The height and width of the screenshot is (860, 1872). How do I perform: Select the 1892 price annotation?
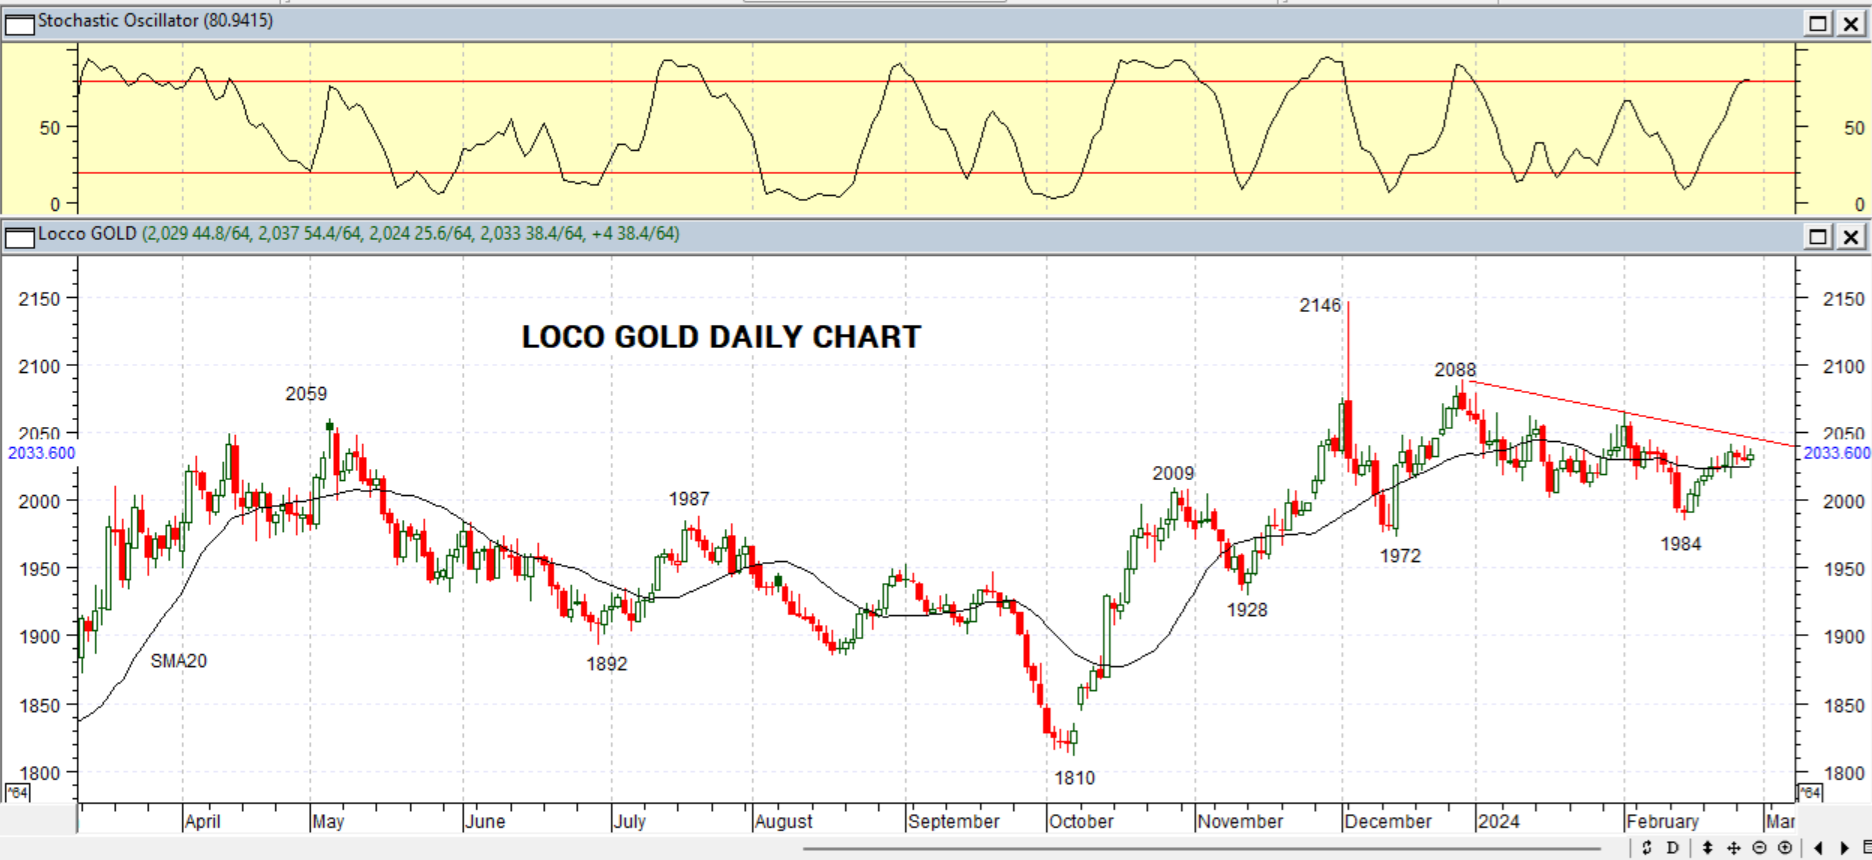click(607, 664)
